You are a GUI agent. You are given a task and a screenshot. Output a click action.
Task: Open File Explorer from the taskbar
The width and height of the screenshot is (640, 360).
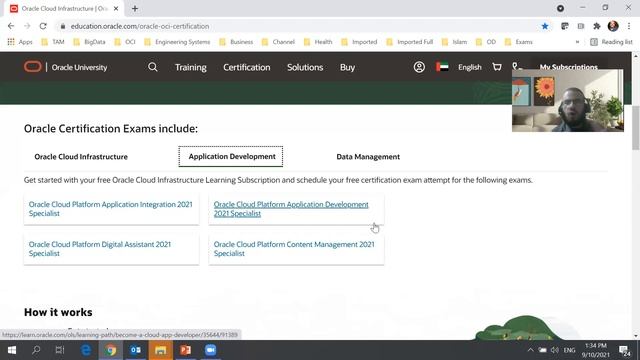pos(160,350)
